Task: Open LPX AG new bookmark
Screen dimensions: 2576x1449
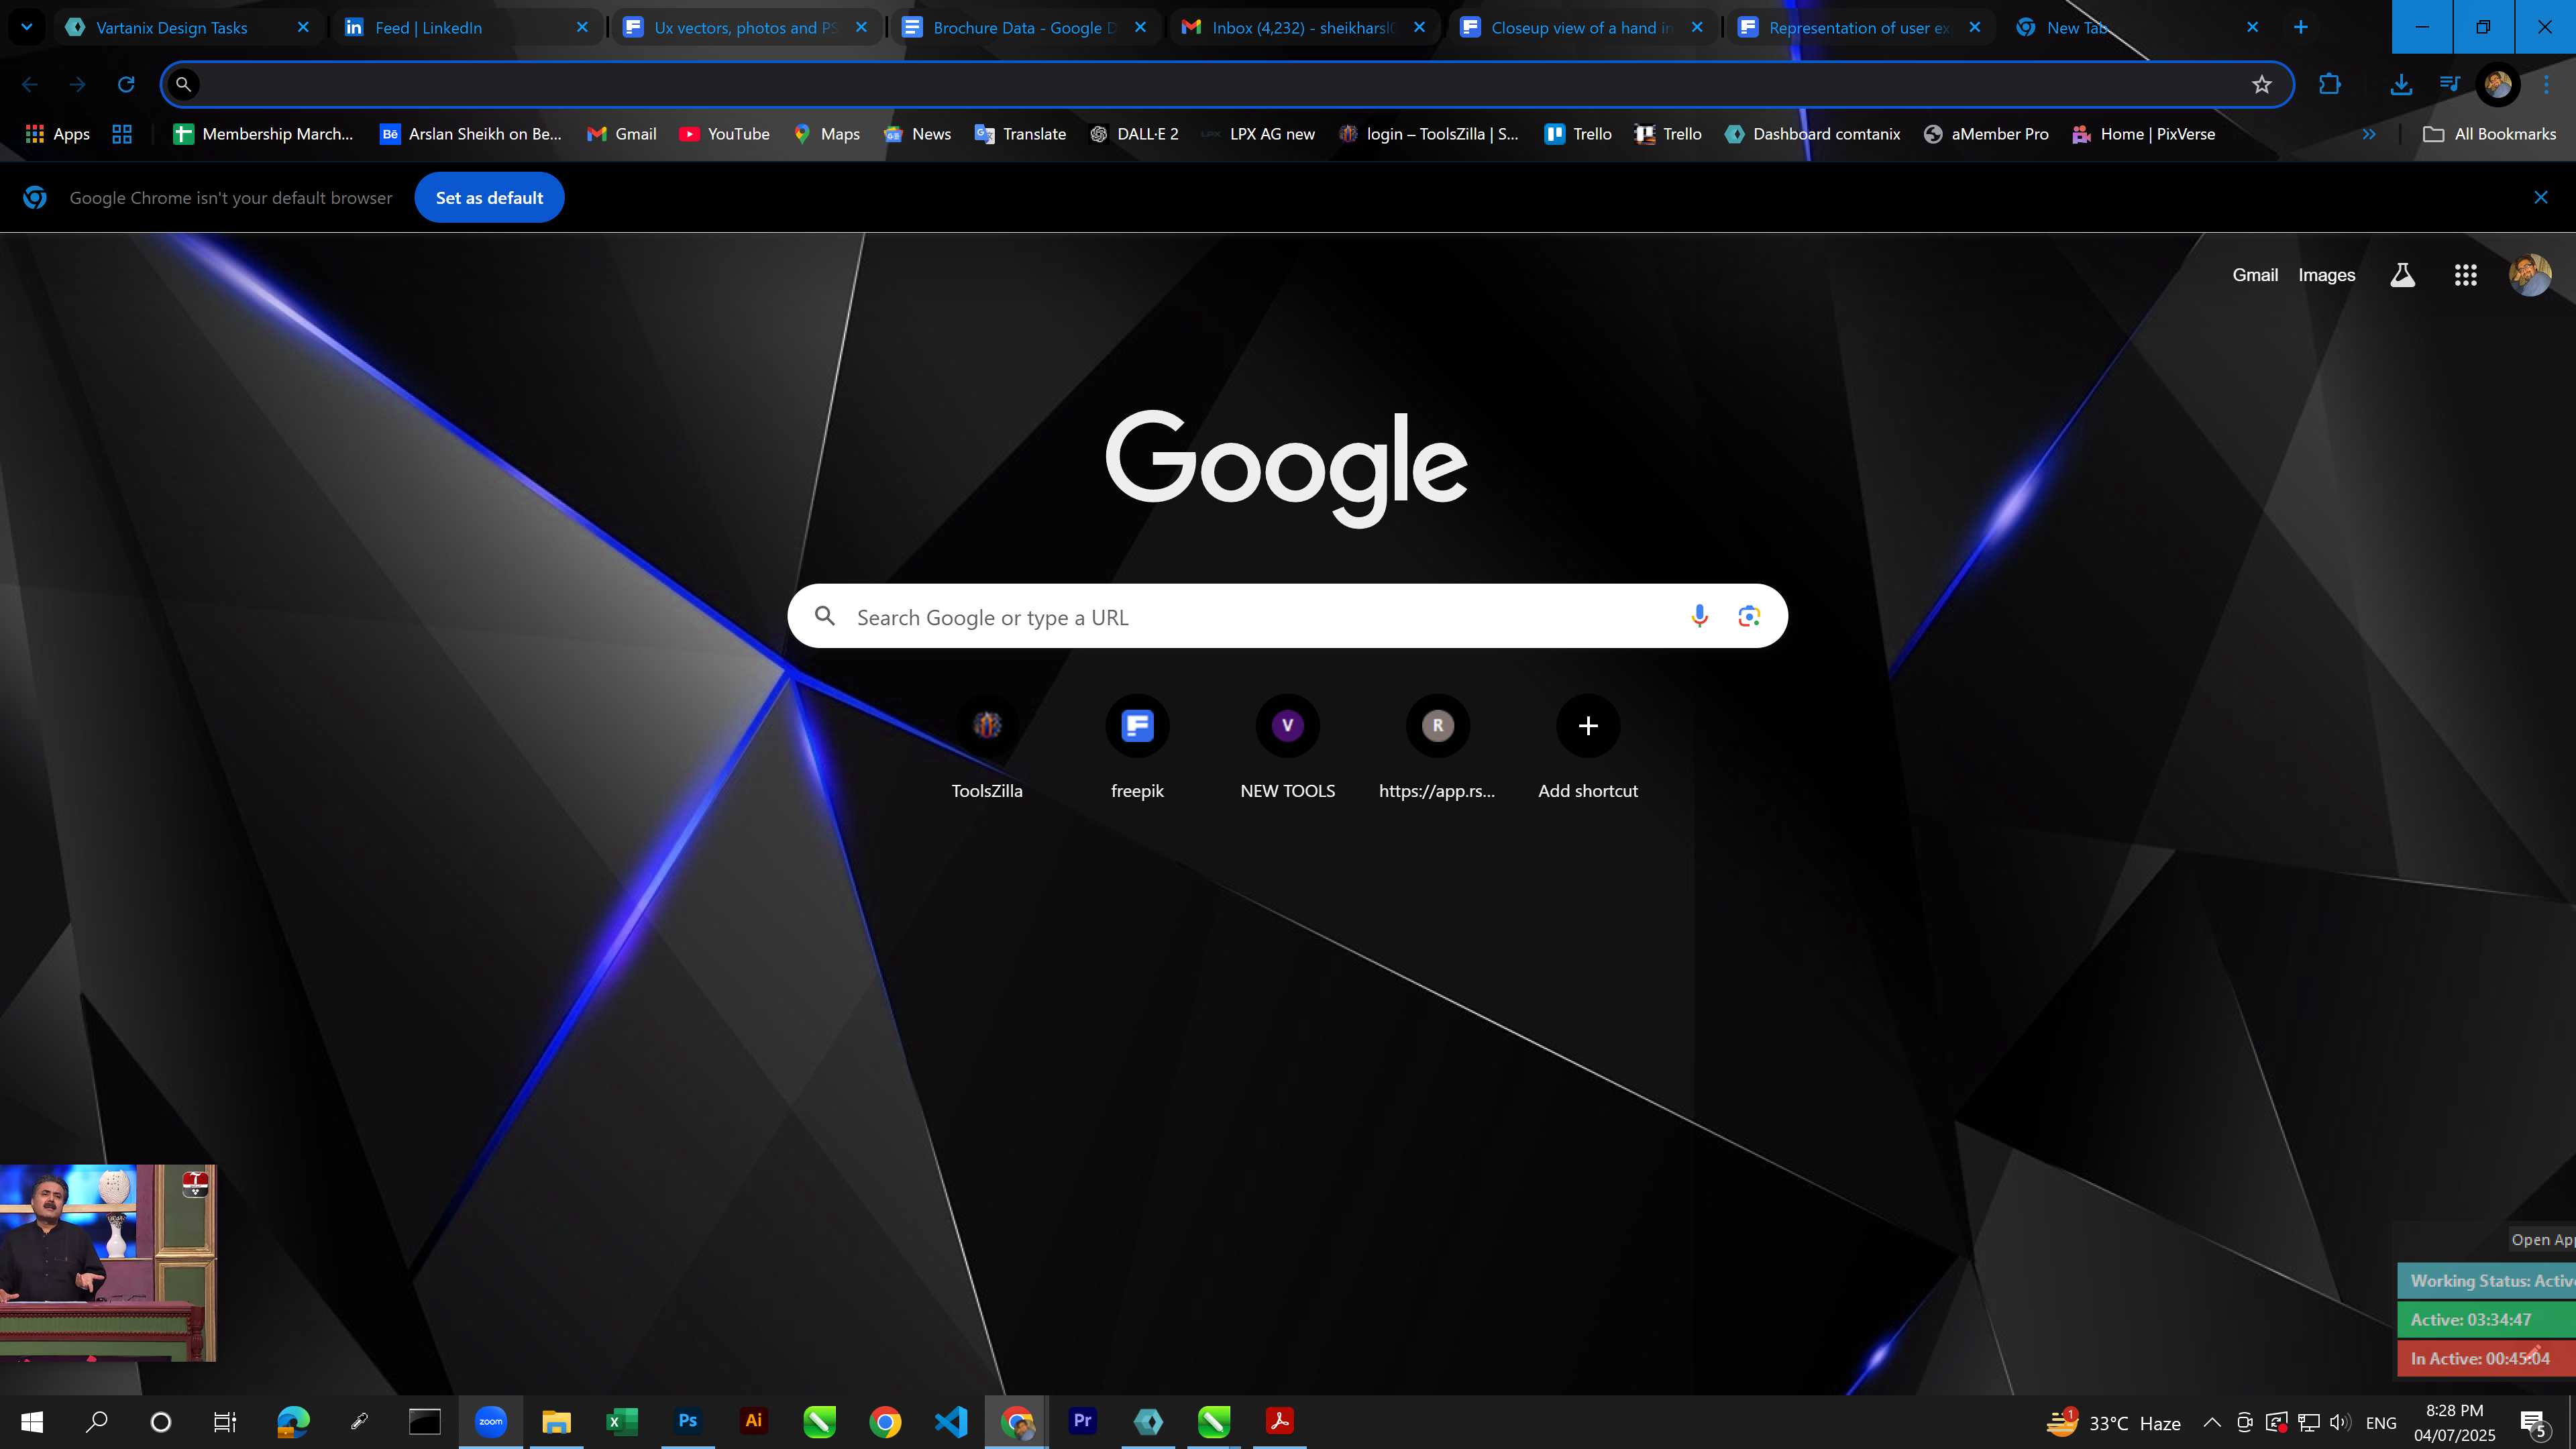Action: point(1258,134)
